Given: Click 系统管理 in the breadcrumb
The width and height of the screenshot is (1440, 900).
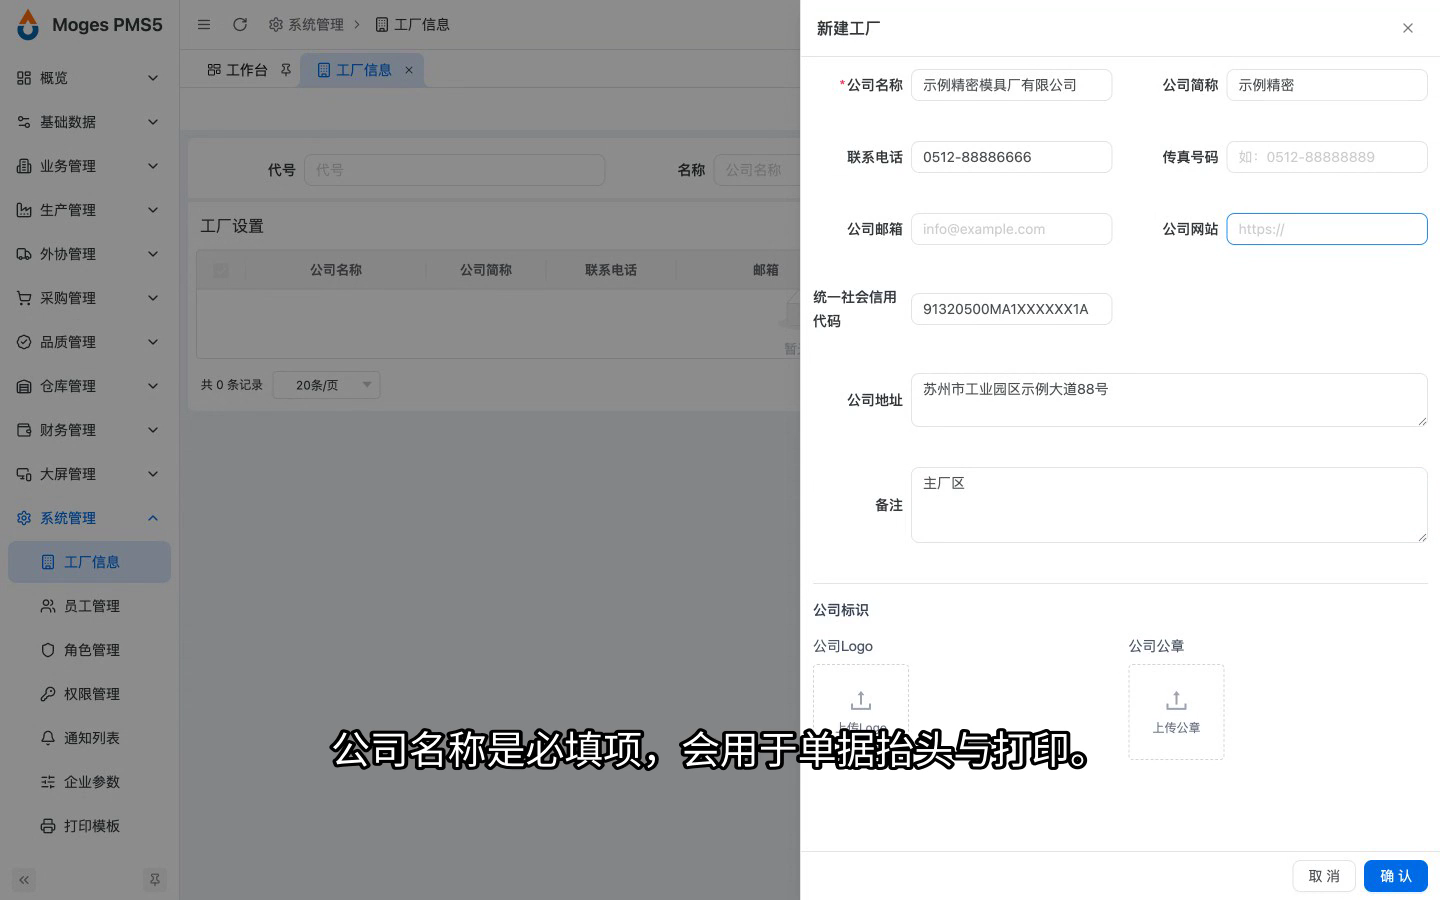Looking at the screenshot, I should [x=307, y=24].
